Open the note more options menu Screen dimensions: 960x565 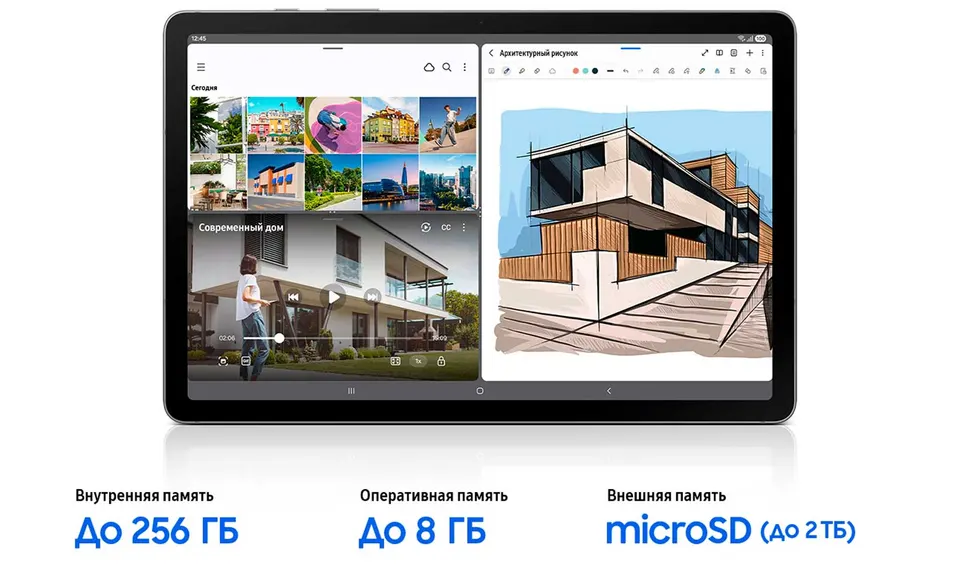[x=763, y=53]
